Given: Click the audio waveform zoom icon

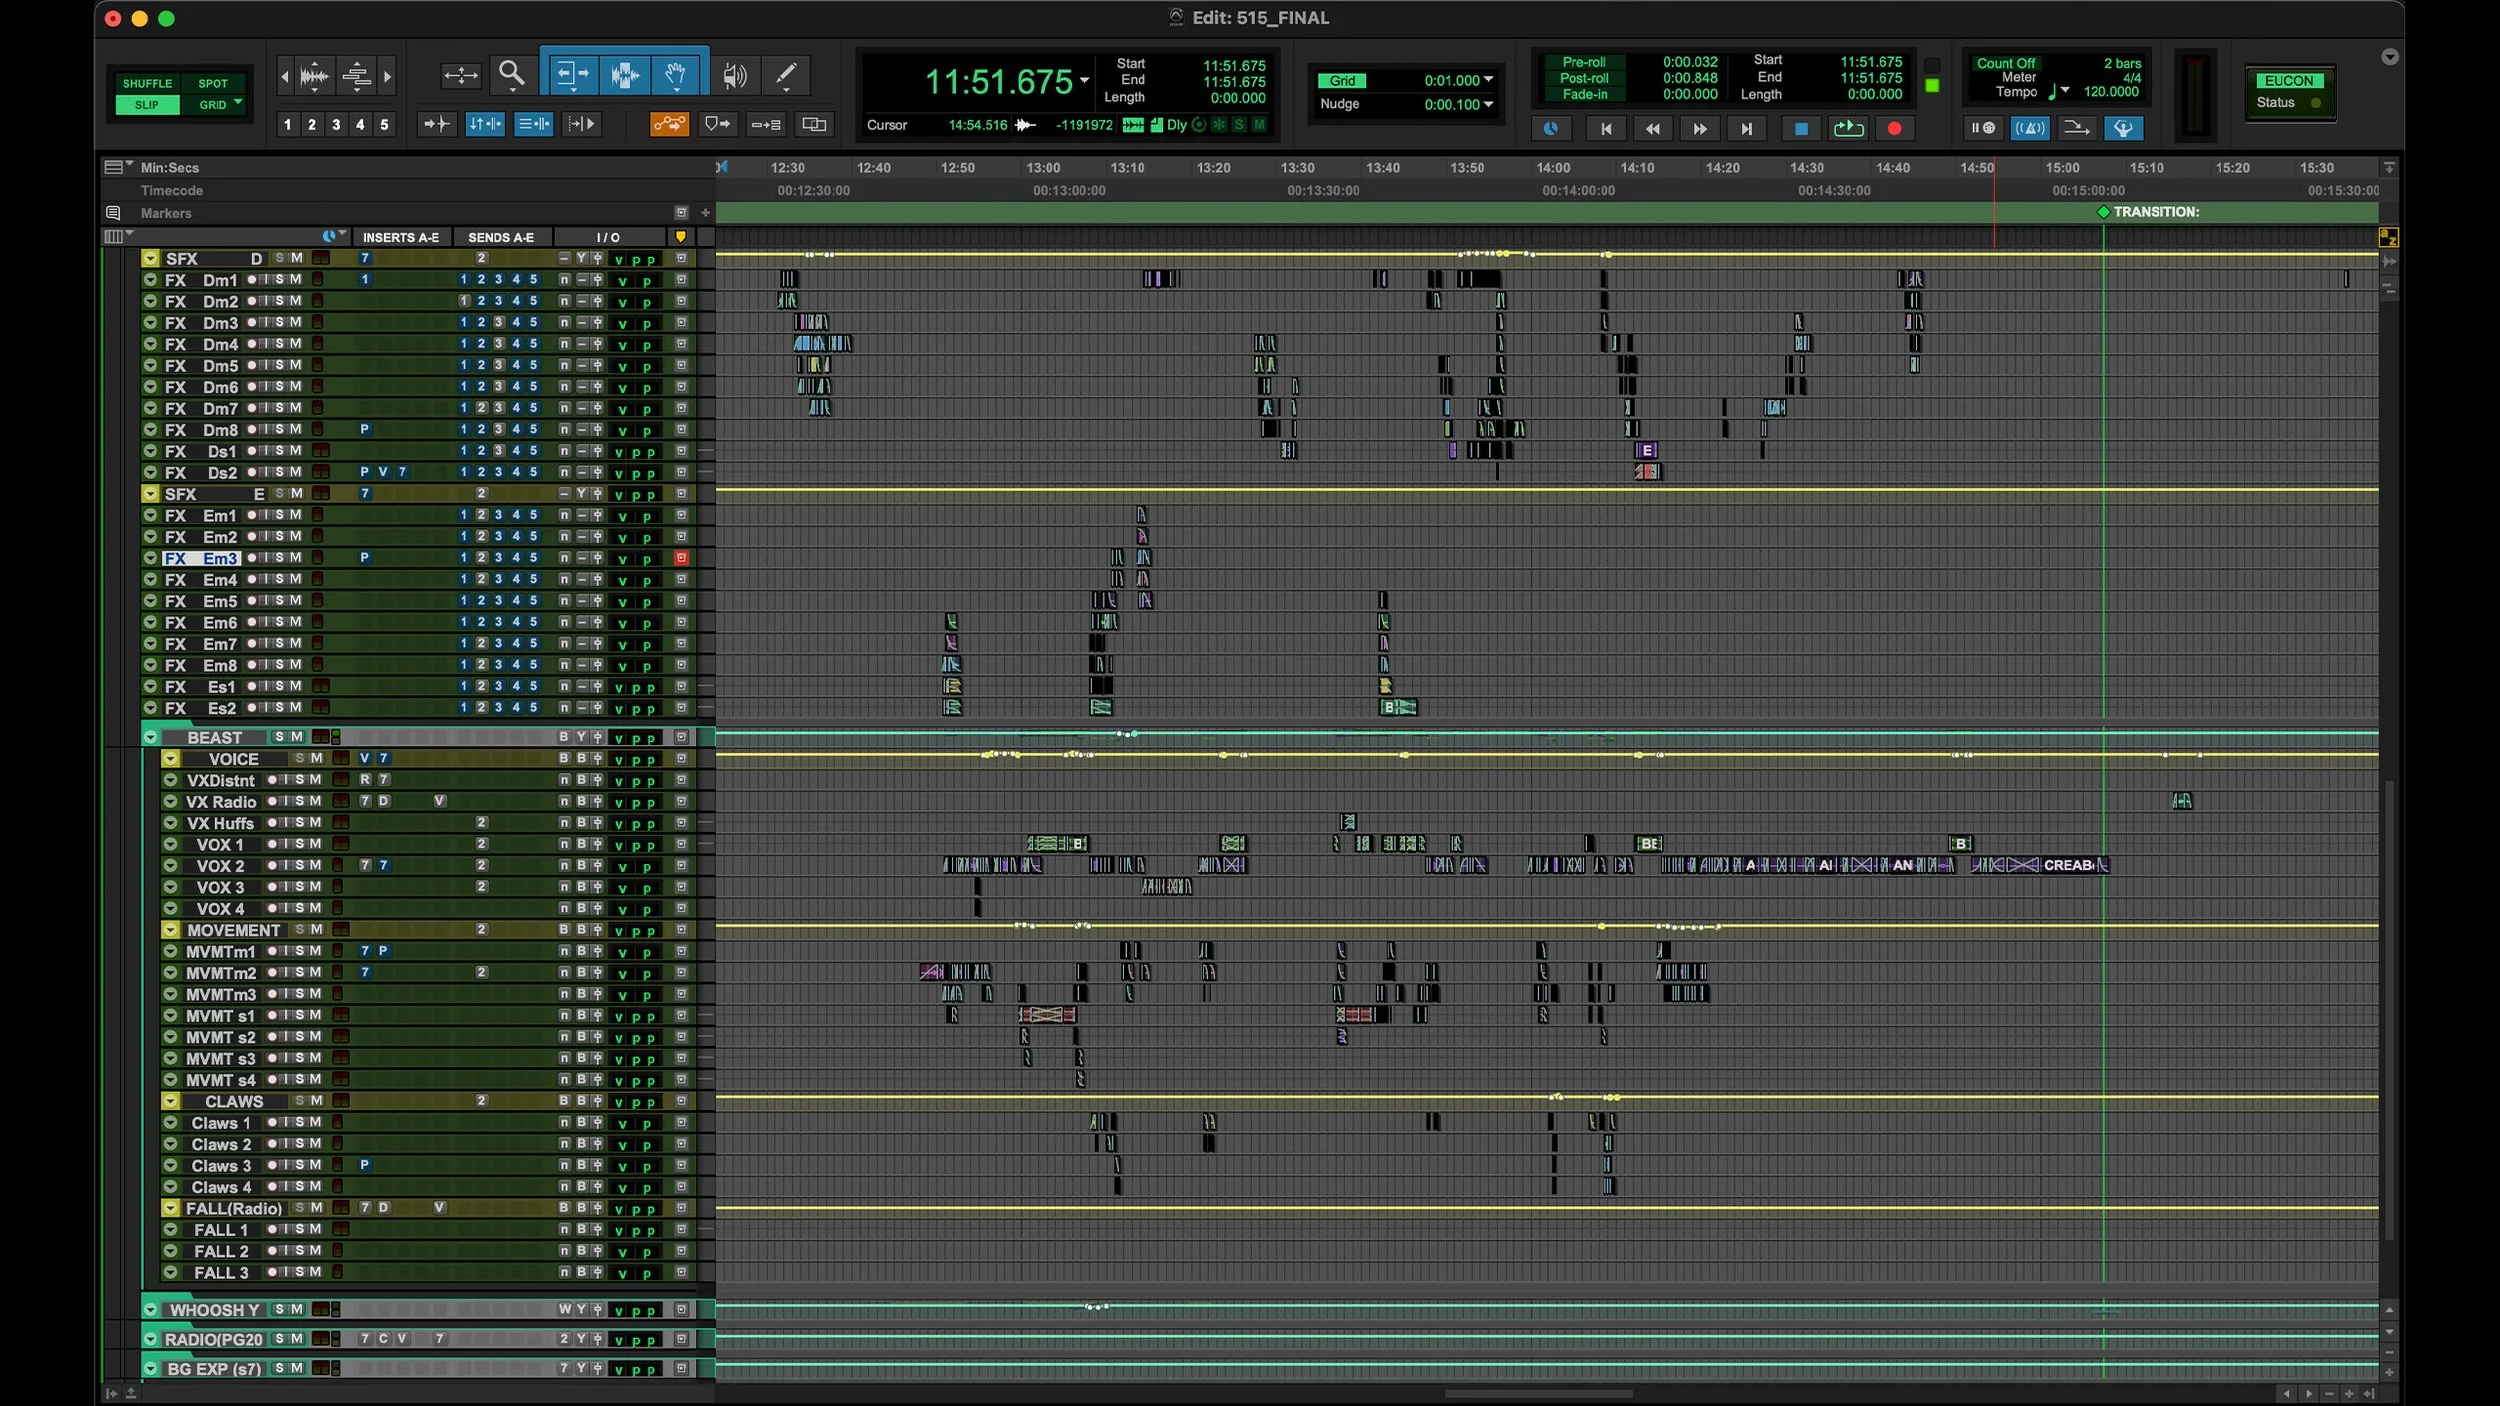Looking at the screenshot, I should [314, 75].
